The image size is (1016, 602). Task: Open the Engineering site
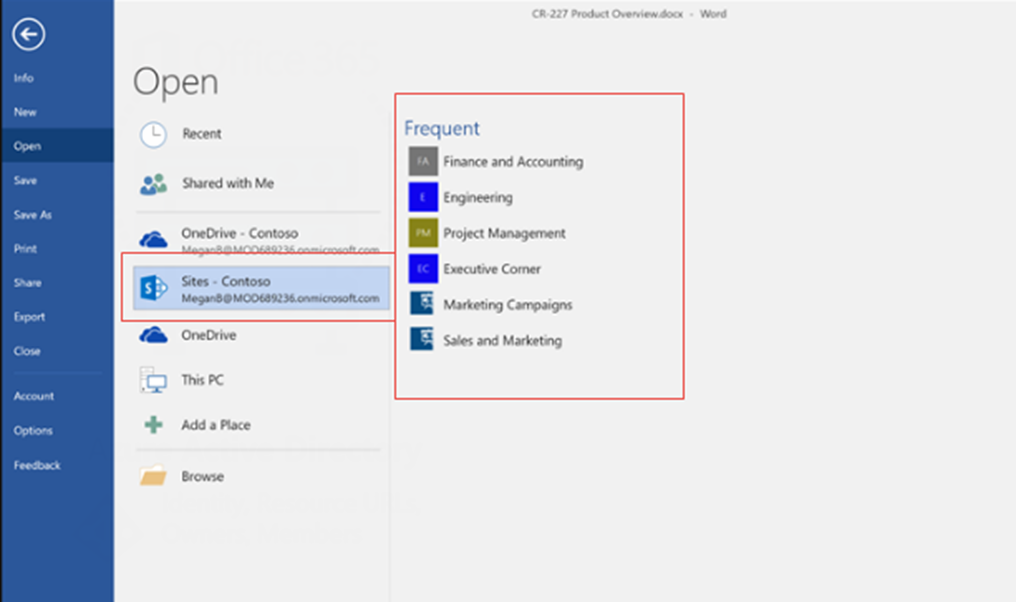(x=478, y=197)
